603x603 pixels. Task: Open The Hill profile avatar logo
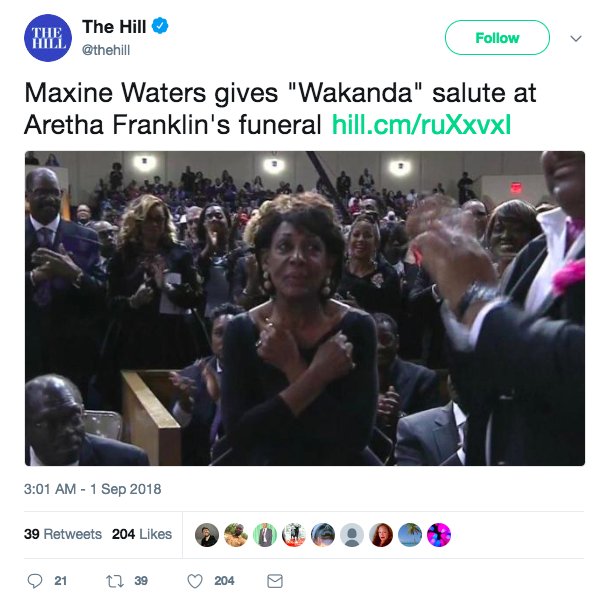point(48,38)
